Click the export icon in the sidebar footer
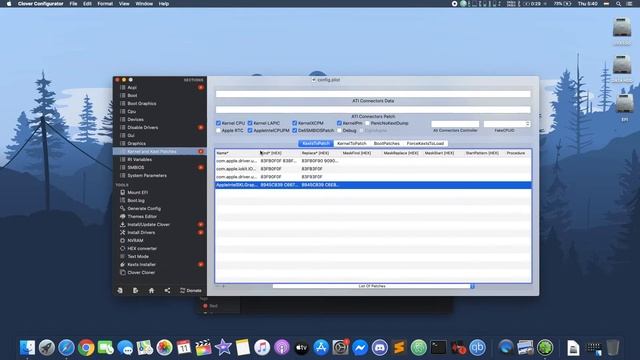The width and height of the screenshot is (640, 360). (136, 291)
